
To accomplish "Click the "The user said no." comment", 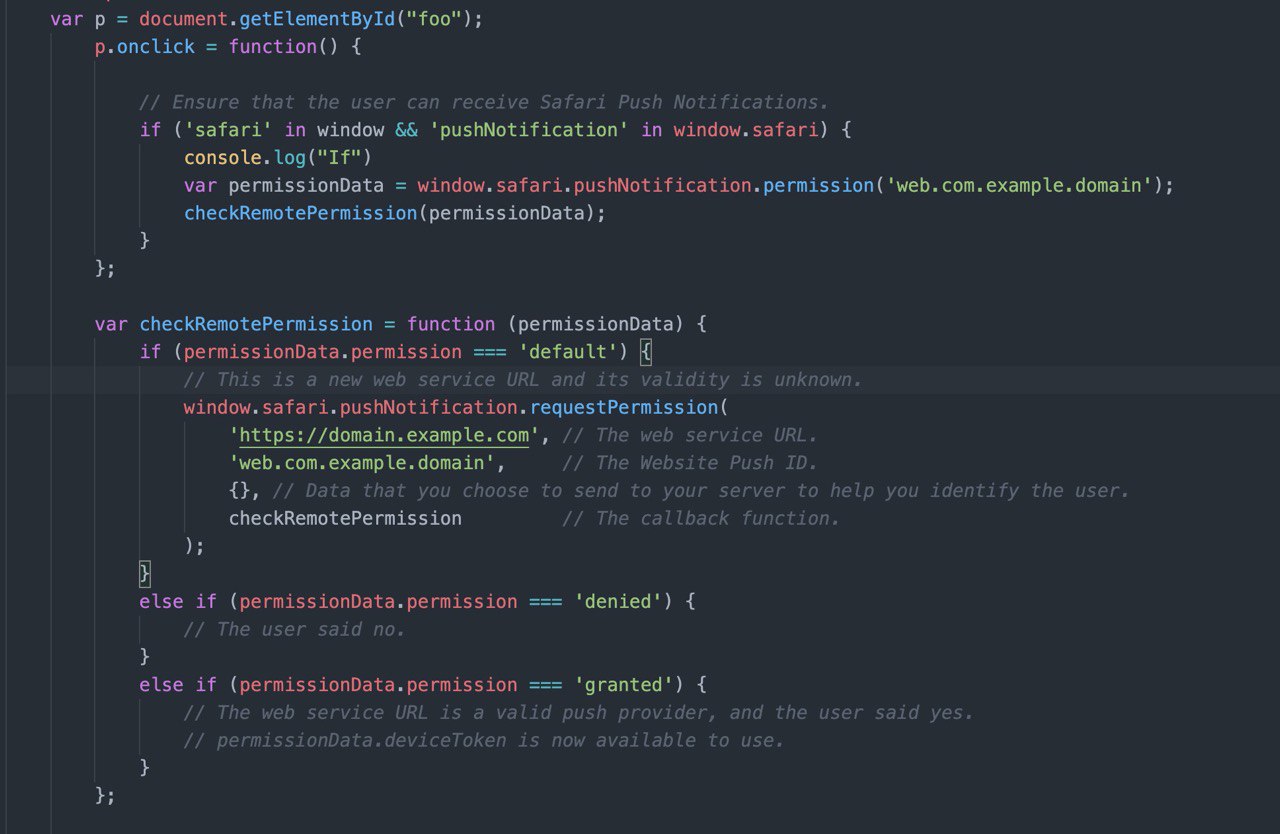I will tap(295, 629).
